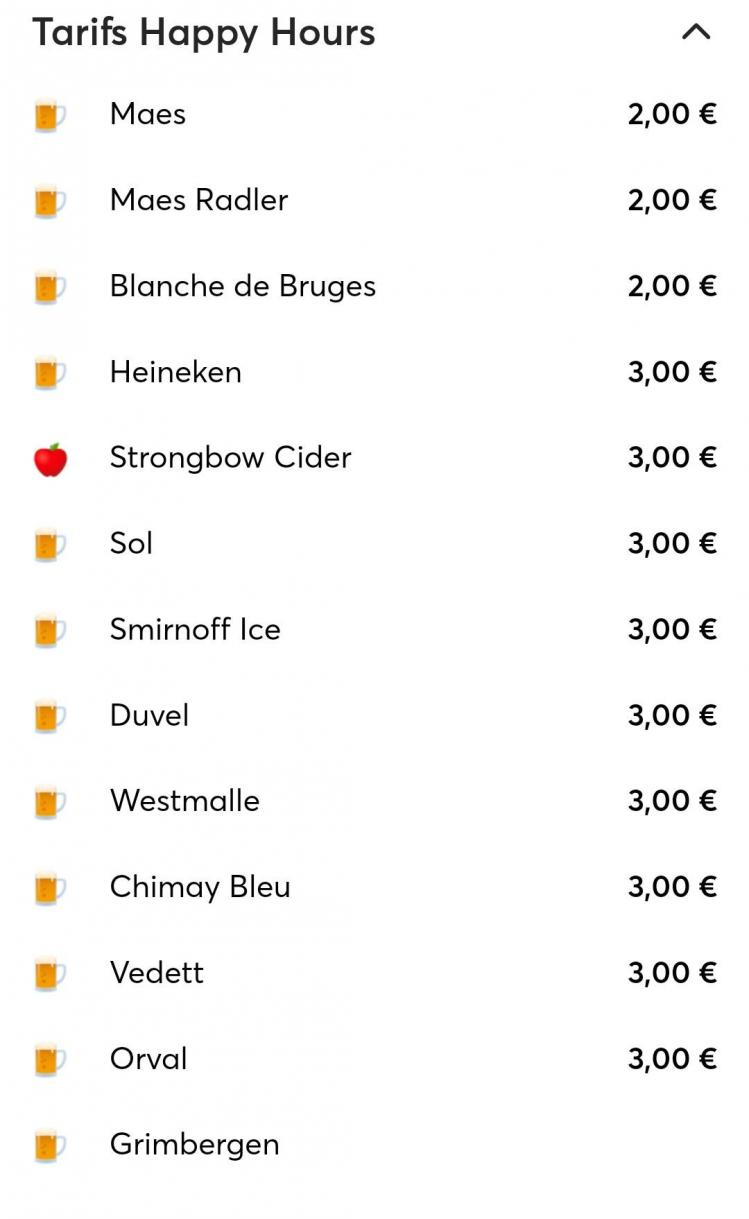The height and width of the screenshot is (1219, 749).
Task: Tap the beer icon beside Blanche de Bruges
Action: pos(49,287)
